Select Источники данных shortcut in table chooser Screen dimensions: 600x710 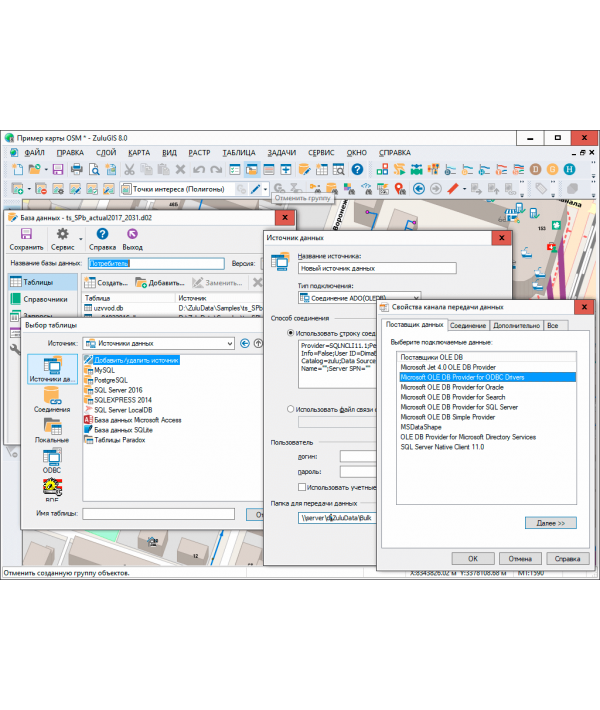[52, 369]
